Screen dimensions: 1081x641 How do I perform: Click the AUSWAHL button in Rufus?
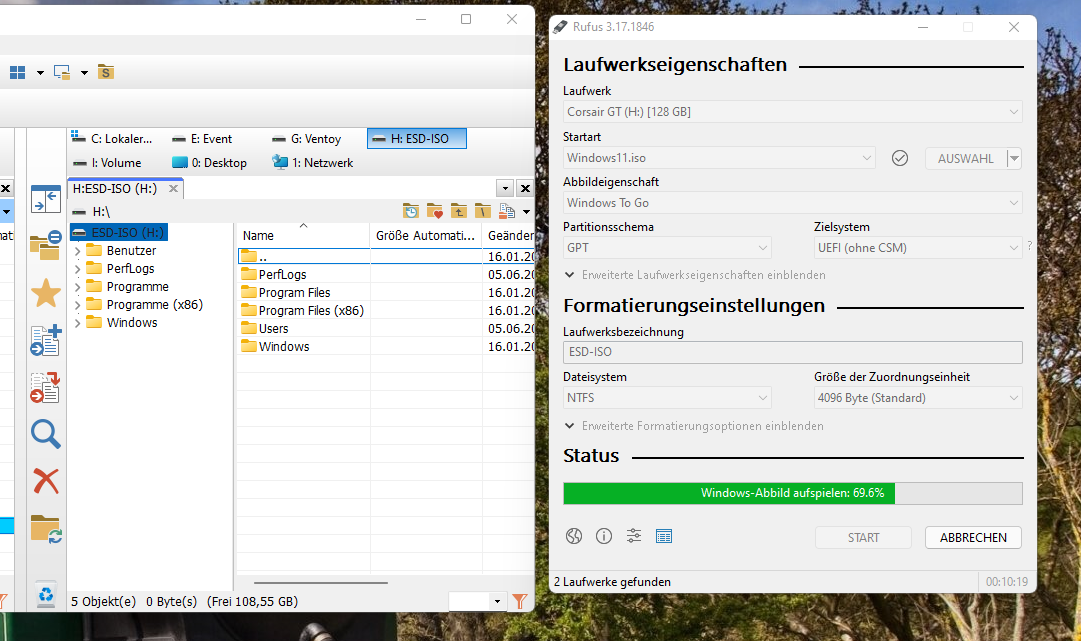(965, 159)
